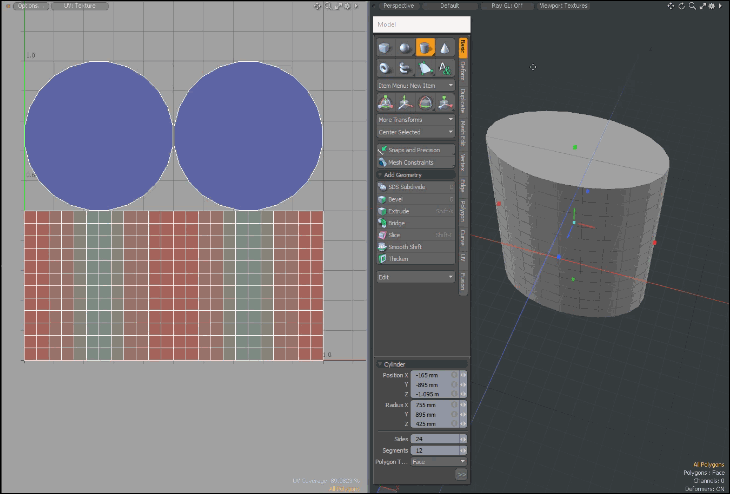Open the More Transforms dropdown
This screenshot has height=494, width=730.
415,119
